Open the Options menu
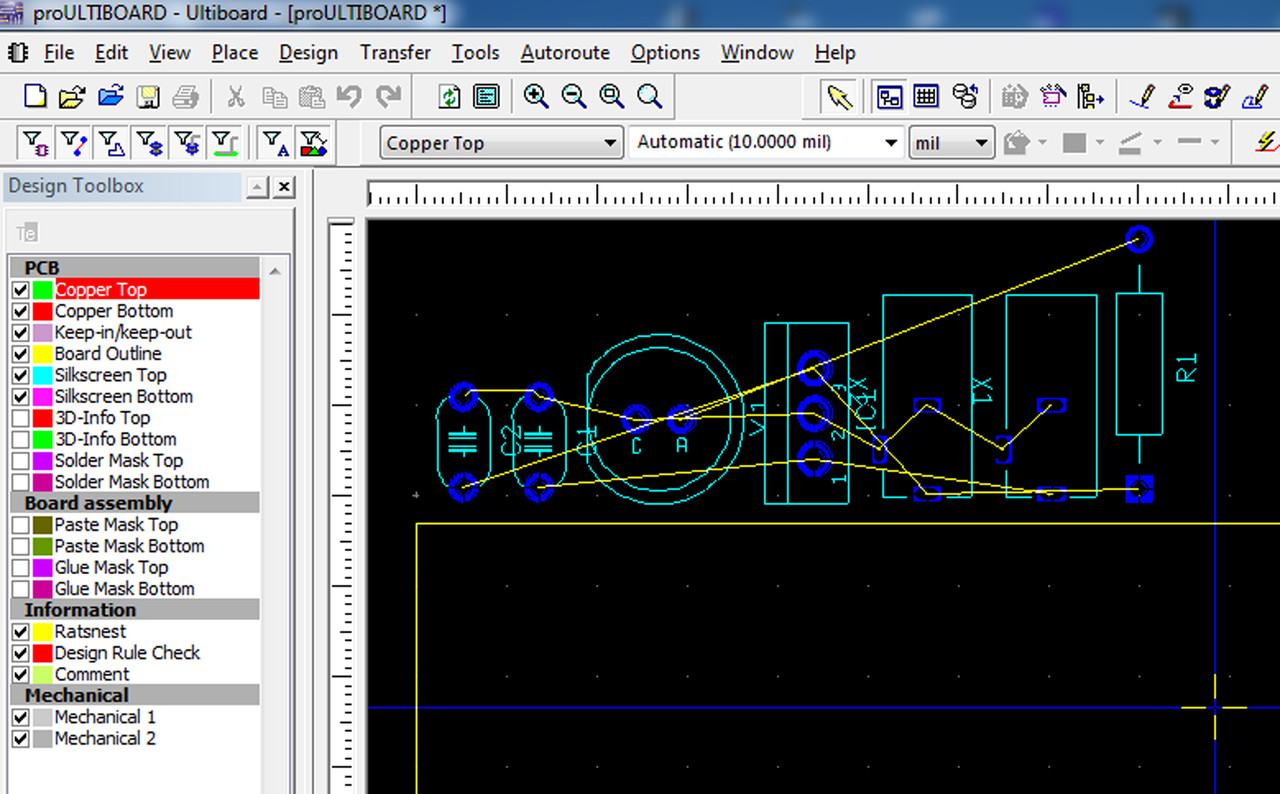This screenshot has width=1280, height=794. coord(665,53)
